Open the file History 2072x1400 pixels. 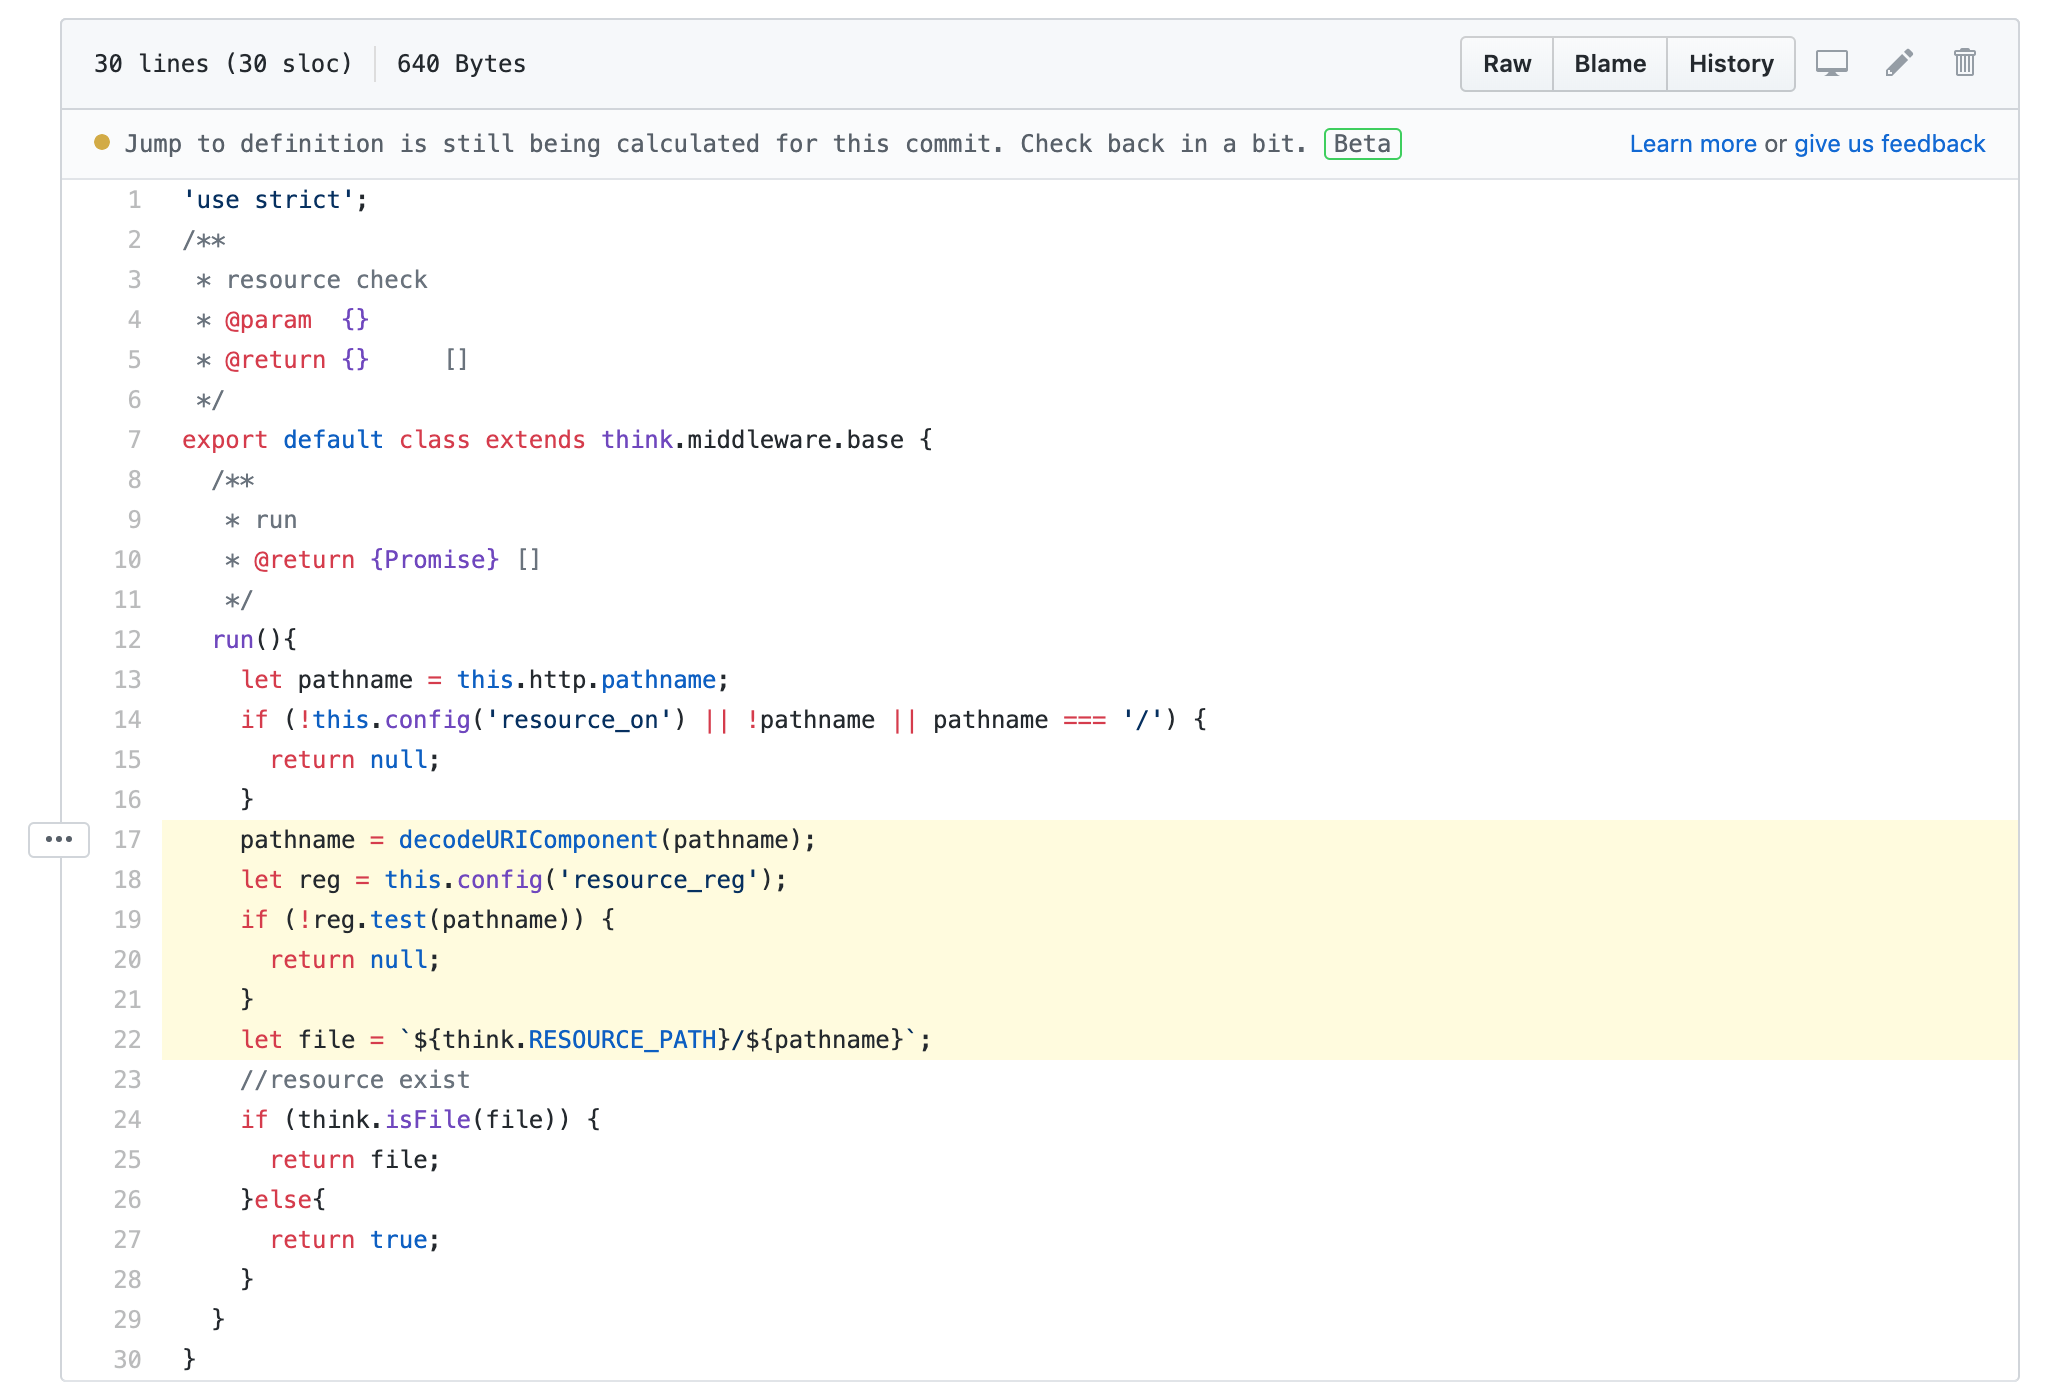point(1731,64)
